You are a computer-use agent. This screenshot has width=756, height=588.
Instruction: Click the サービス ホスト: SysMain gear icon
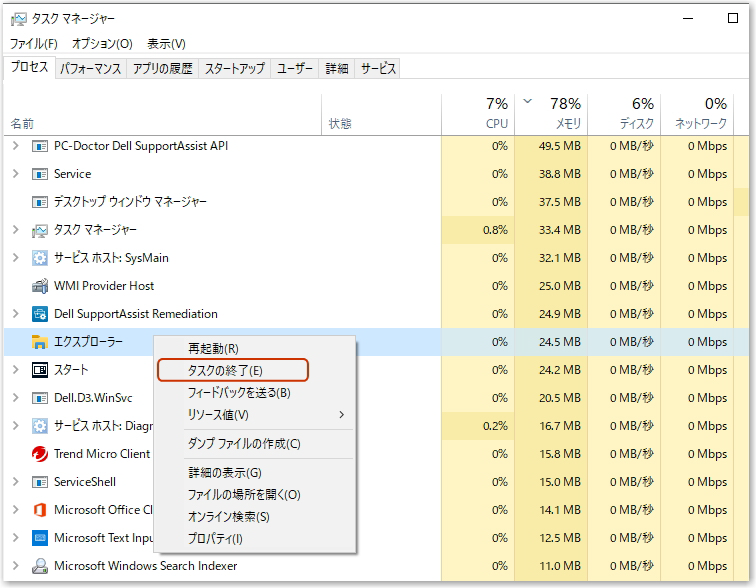[40, 258]
